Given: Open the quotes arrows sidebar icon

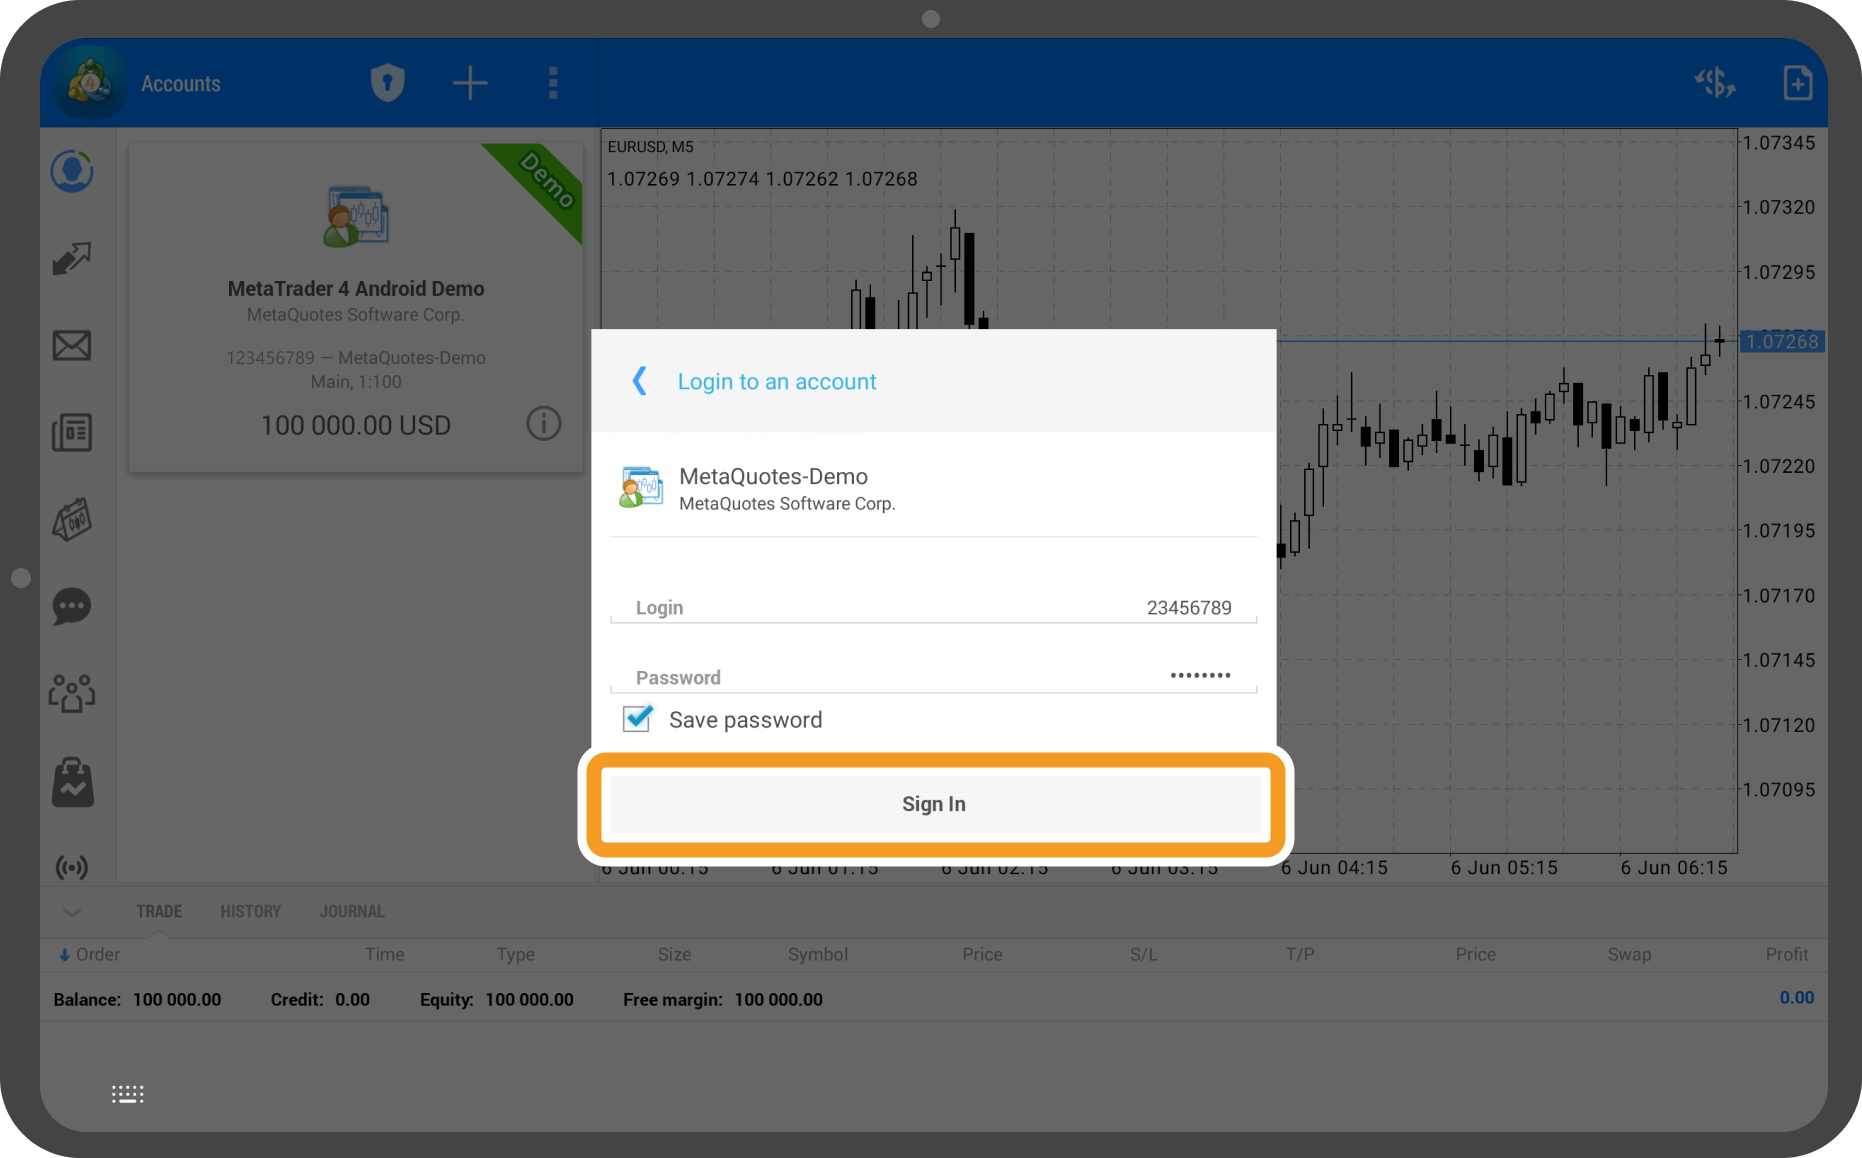Looking at the screenshot, I should tap(72, 258).
